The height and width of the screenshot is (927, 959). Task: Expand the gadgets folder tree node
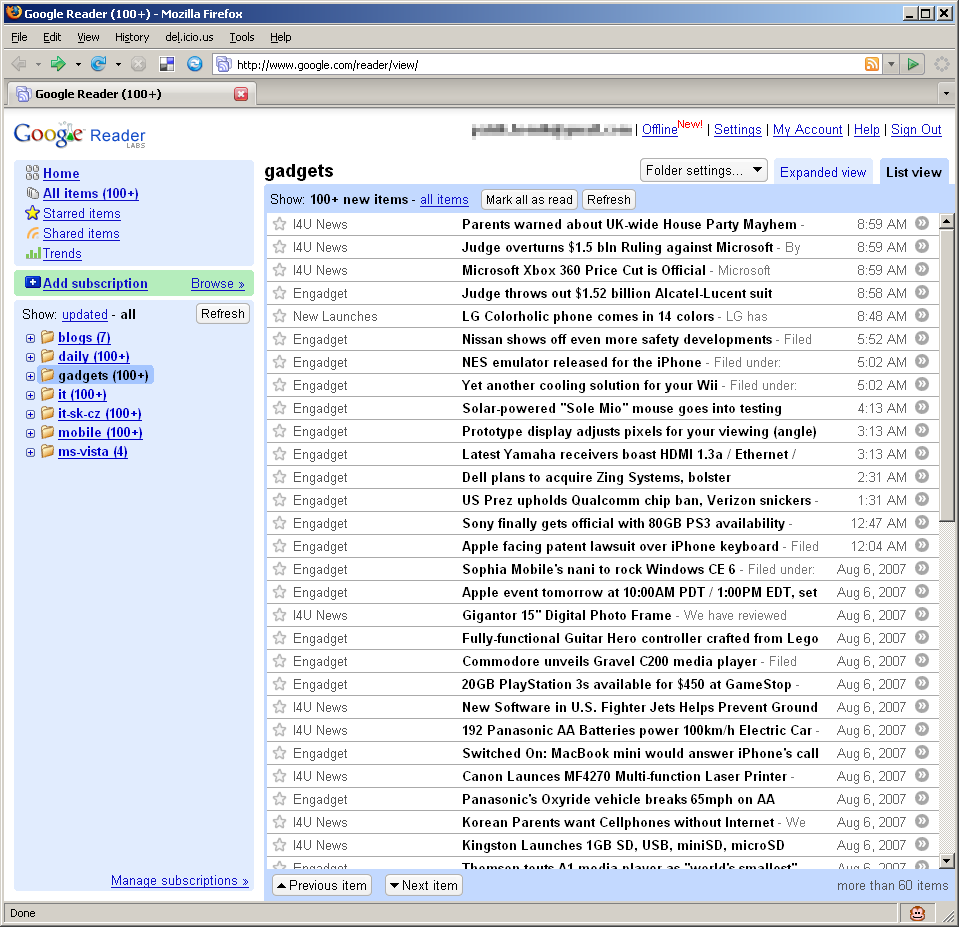click(x=30, y=376)
